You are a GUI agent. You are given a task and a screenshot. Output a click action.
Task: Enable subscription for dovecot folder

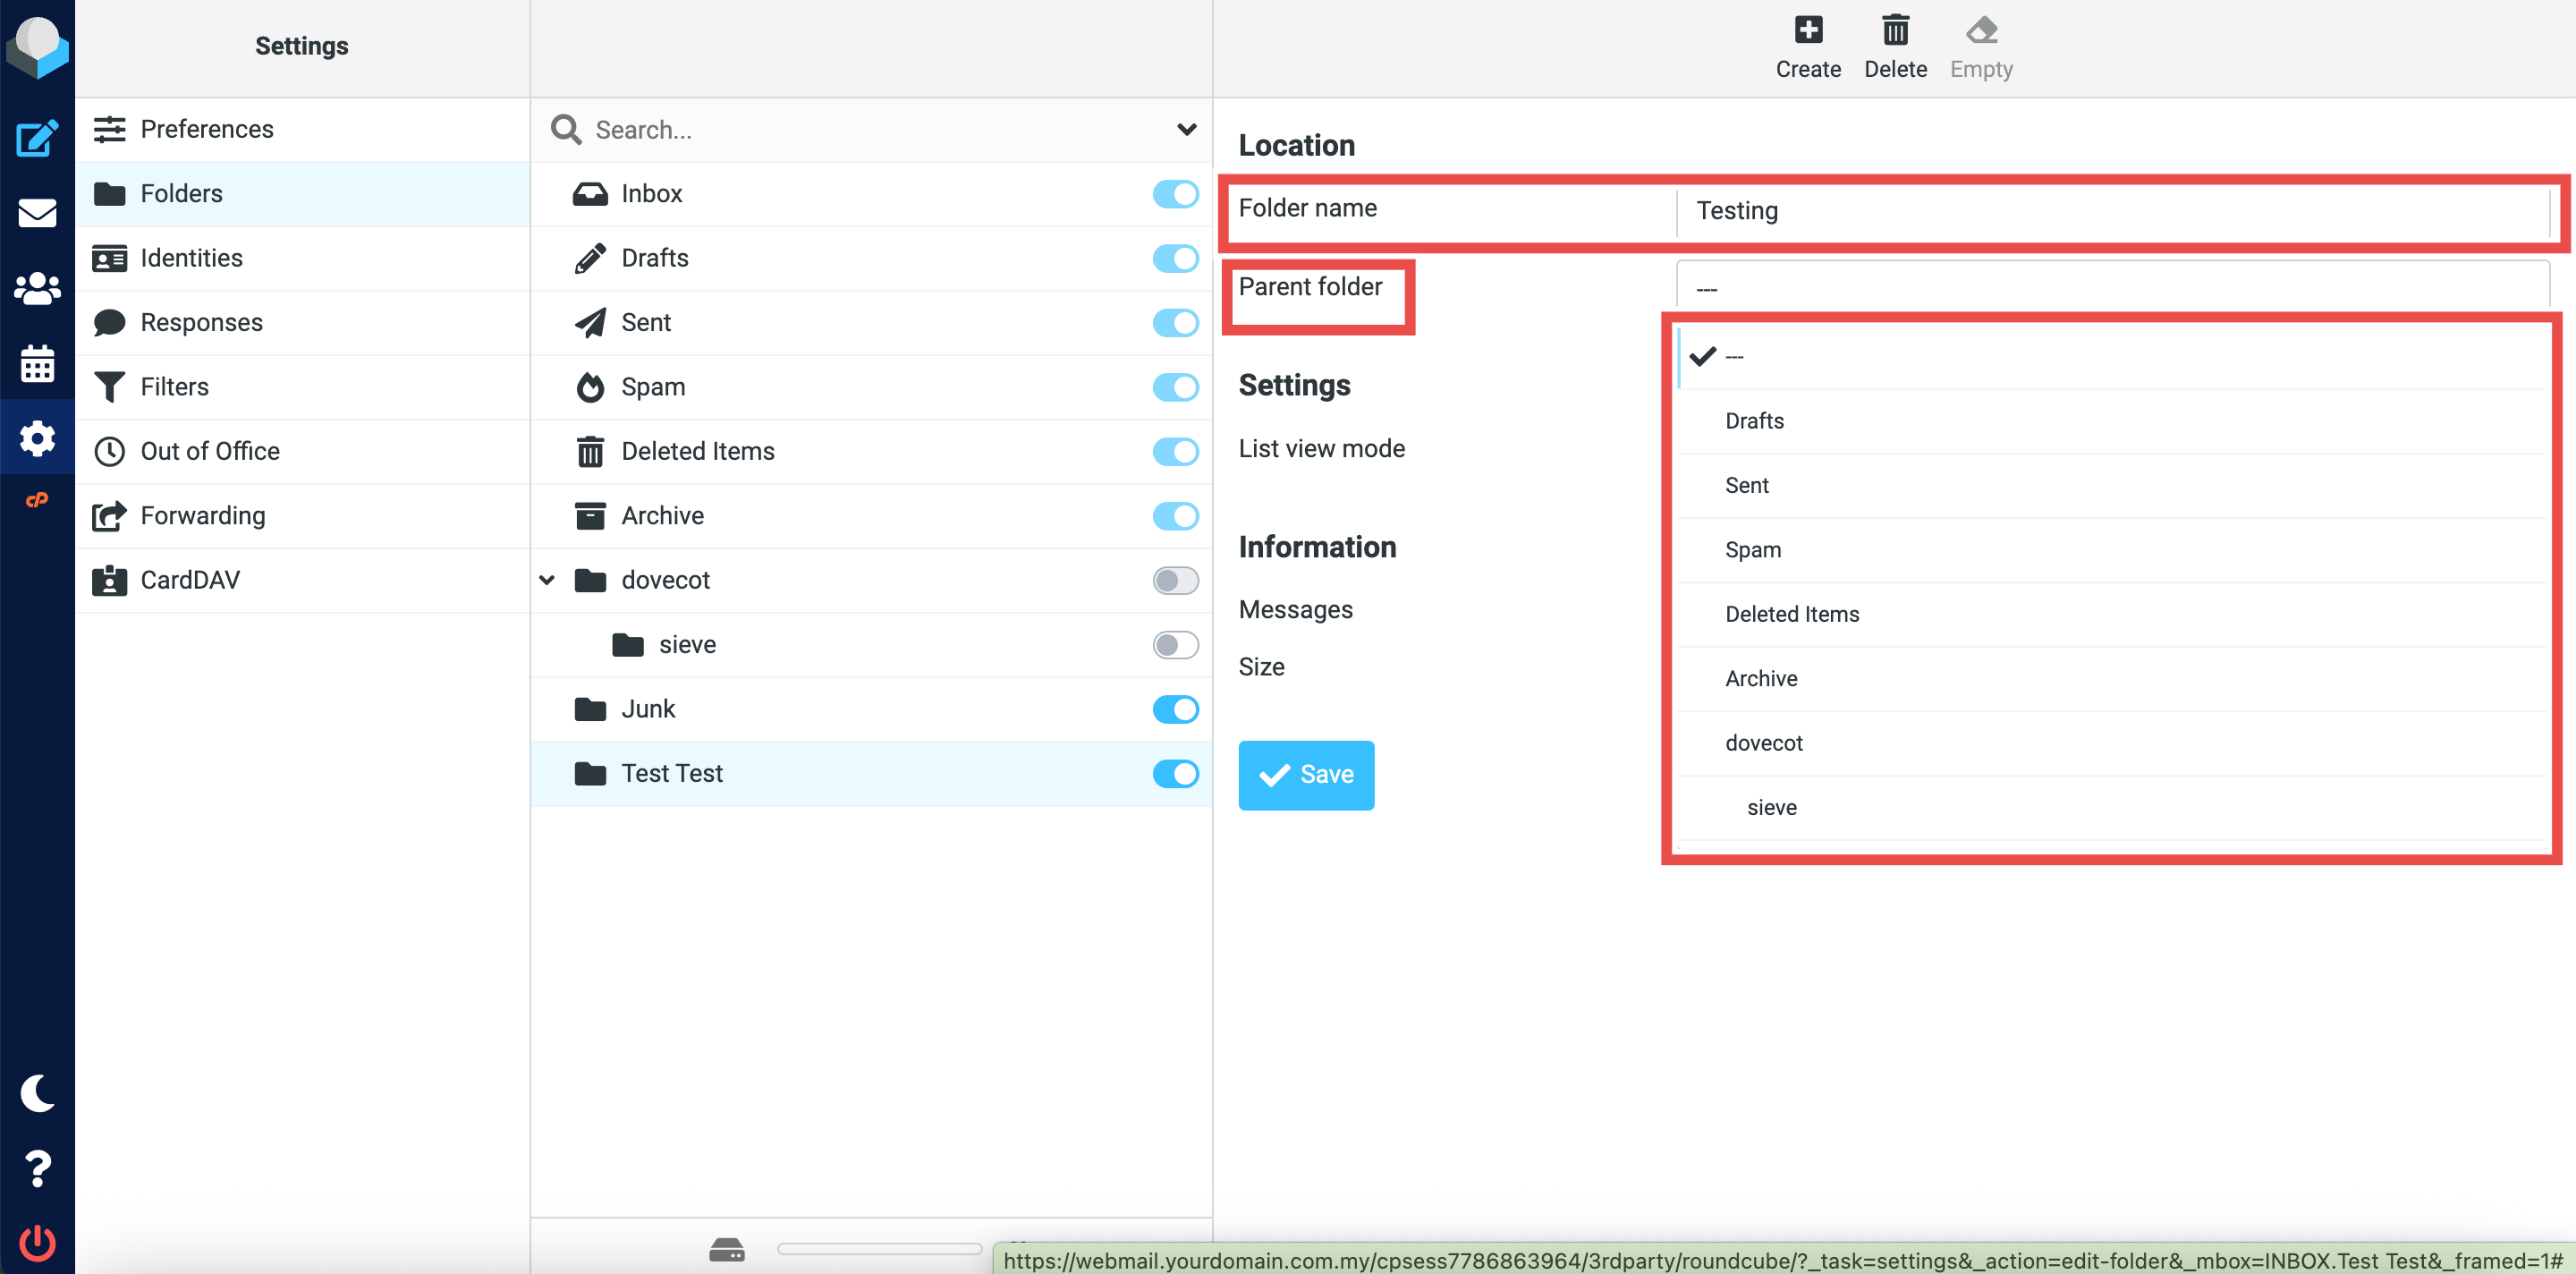1175,580
